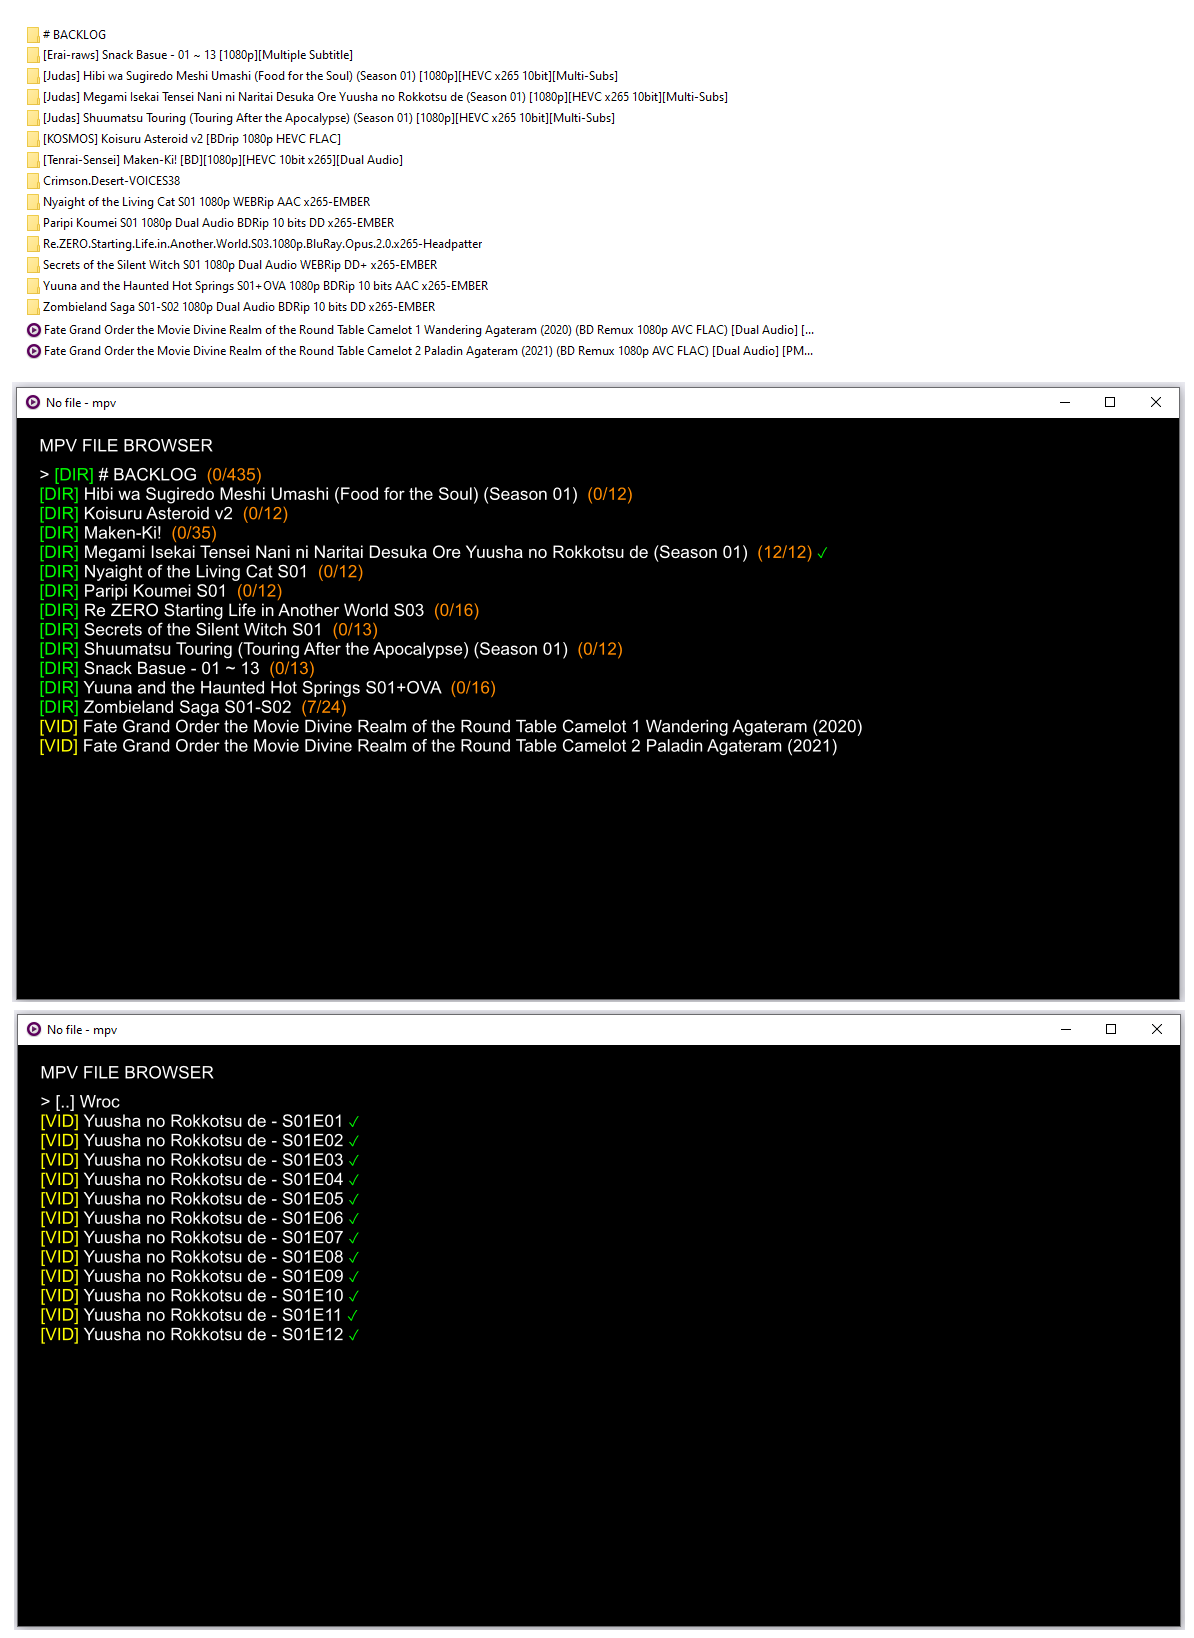The image size is (1194, 1638).
Task: Play Yuusha no Rokkotsu de - S01E04
Action: click(200, 1180)
